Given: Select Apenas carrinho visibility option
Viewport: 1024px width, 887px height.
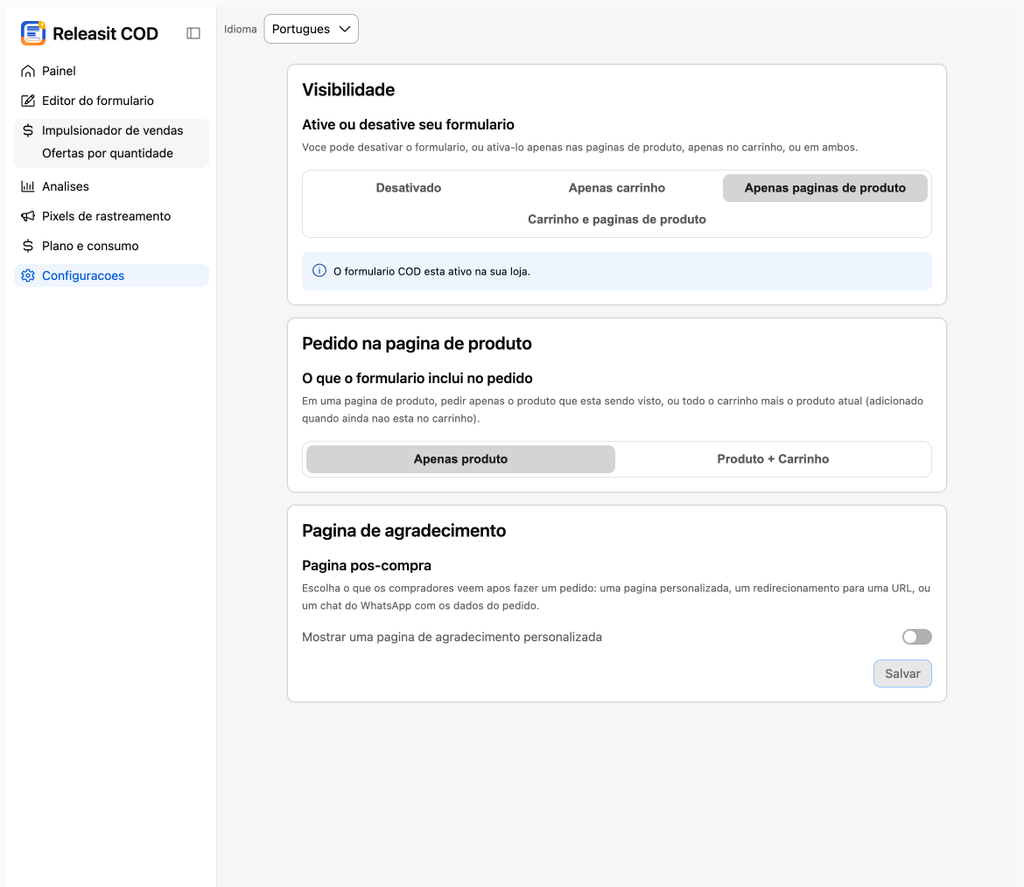Looking at the screenshot, I should pos(616,187).
